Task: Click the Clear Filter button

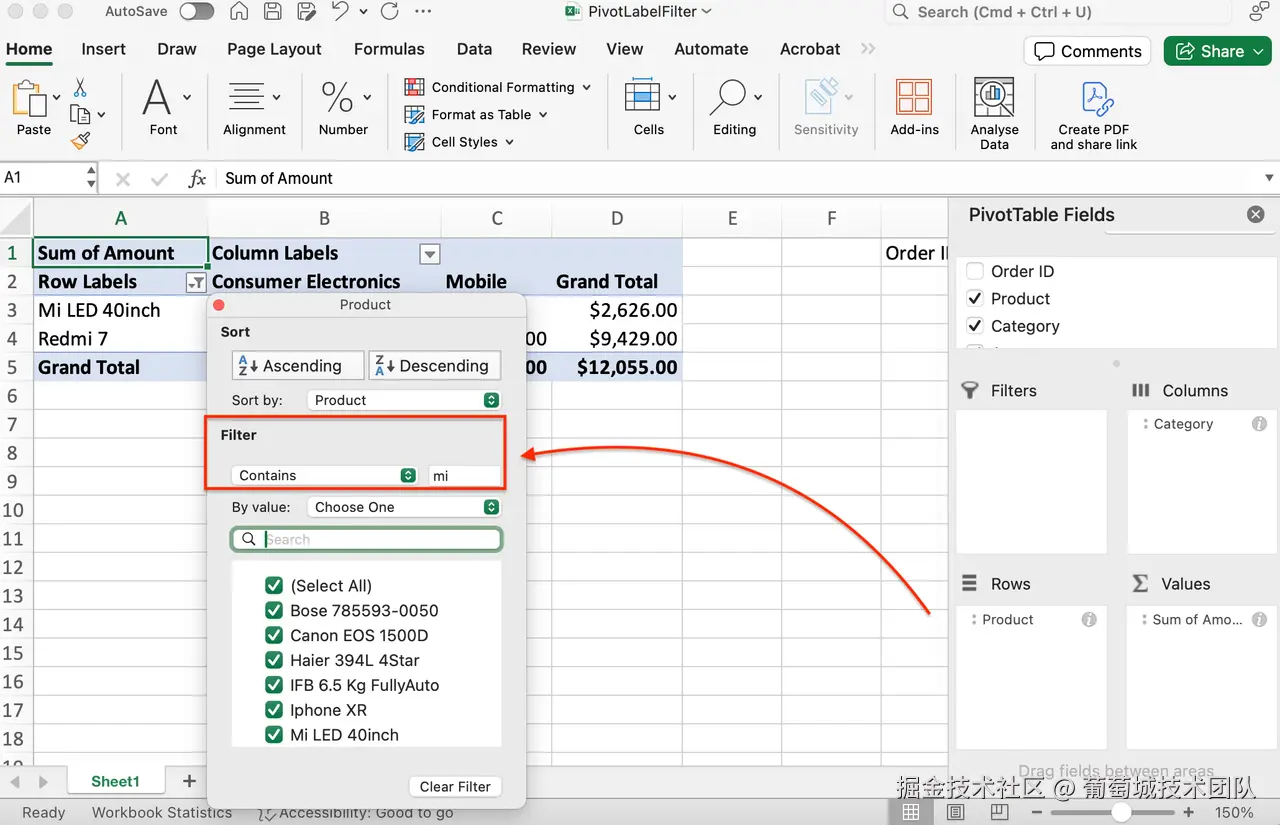Action: pyautogui.click(x=455, y=786)
